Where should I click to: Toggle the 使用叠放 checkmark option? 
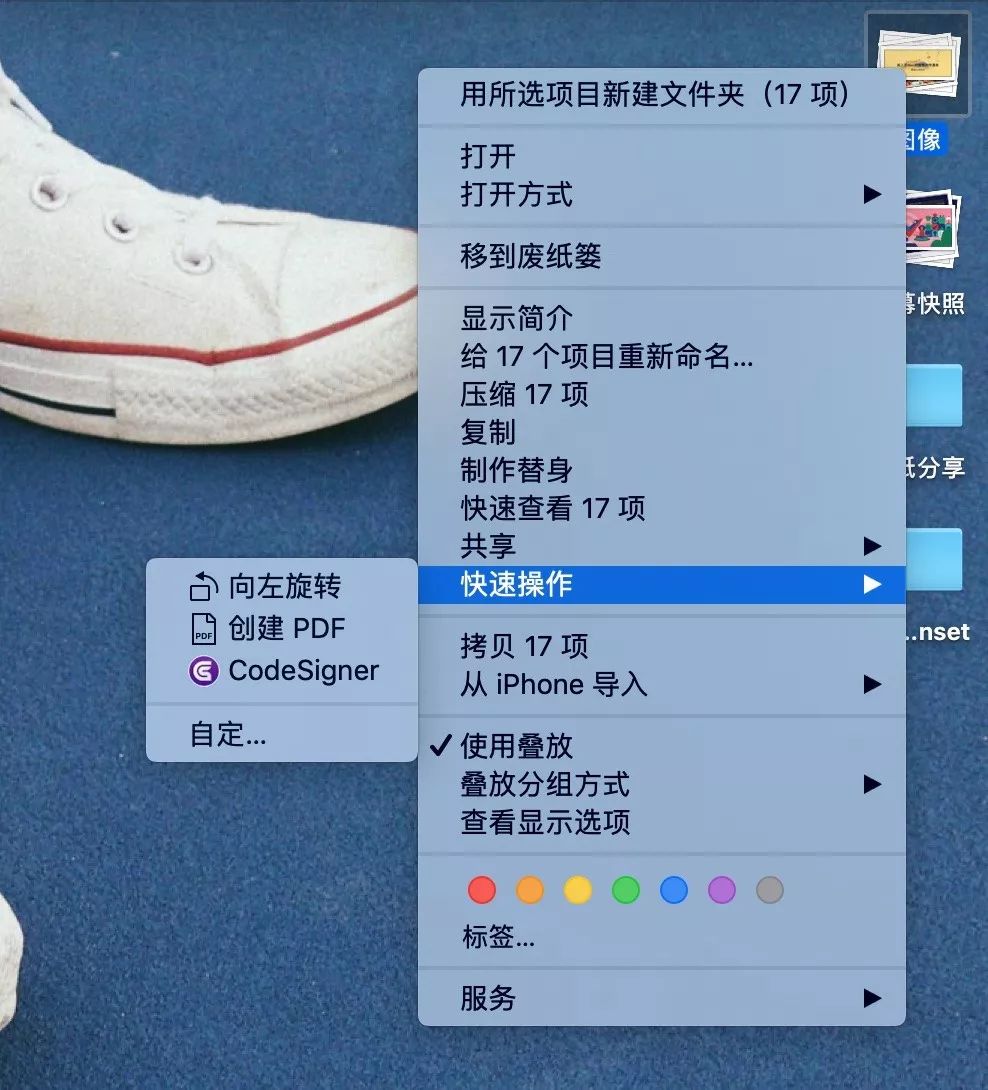[x=516, y=746]
